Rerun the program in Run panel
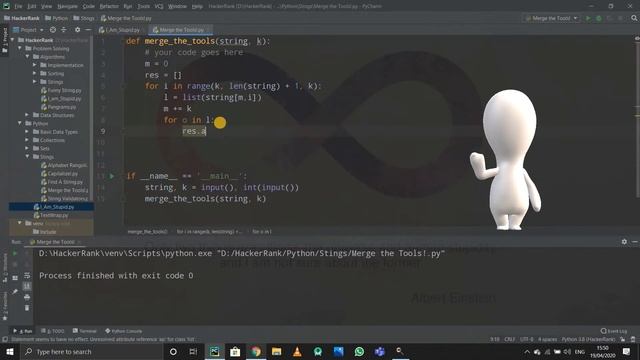640x360 pixels. coord(15,253)
